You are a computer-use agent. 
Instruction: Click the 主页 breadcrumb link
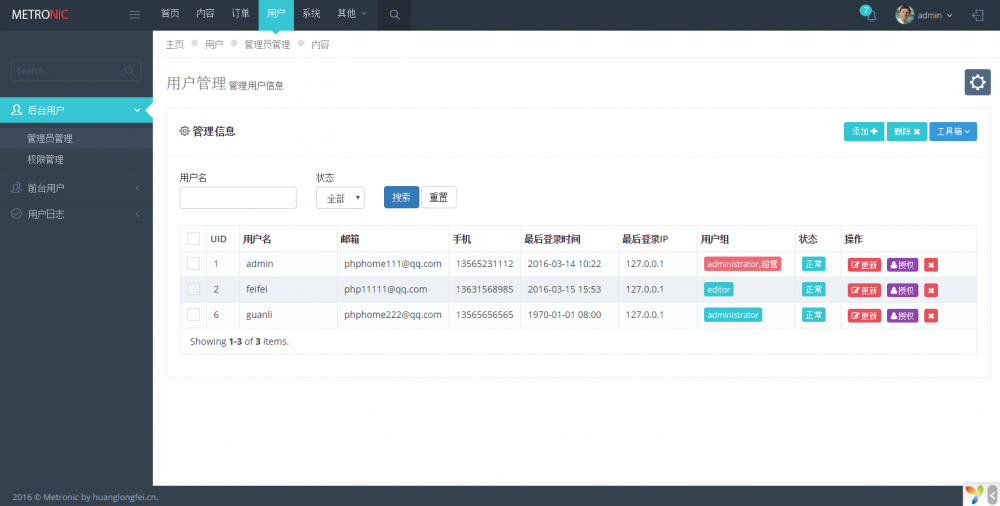(x=175, y=45)
